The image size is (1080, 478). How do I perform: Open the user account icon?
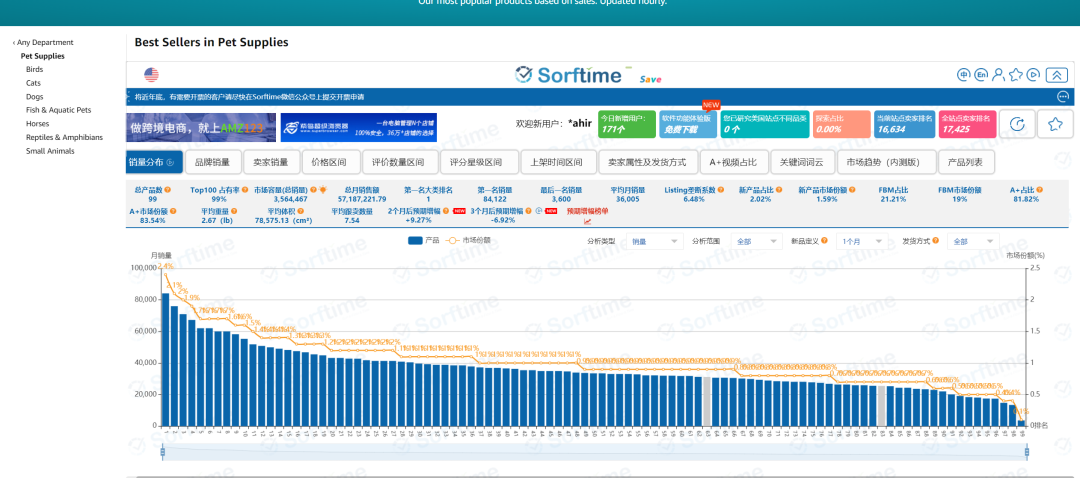[x=998, y=75]
